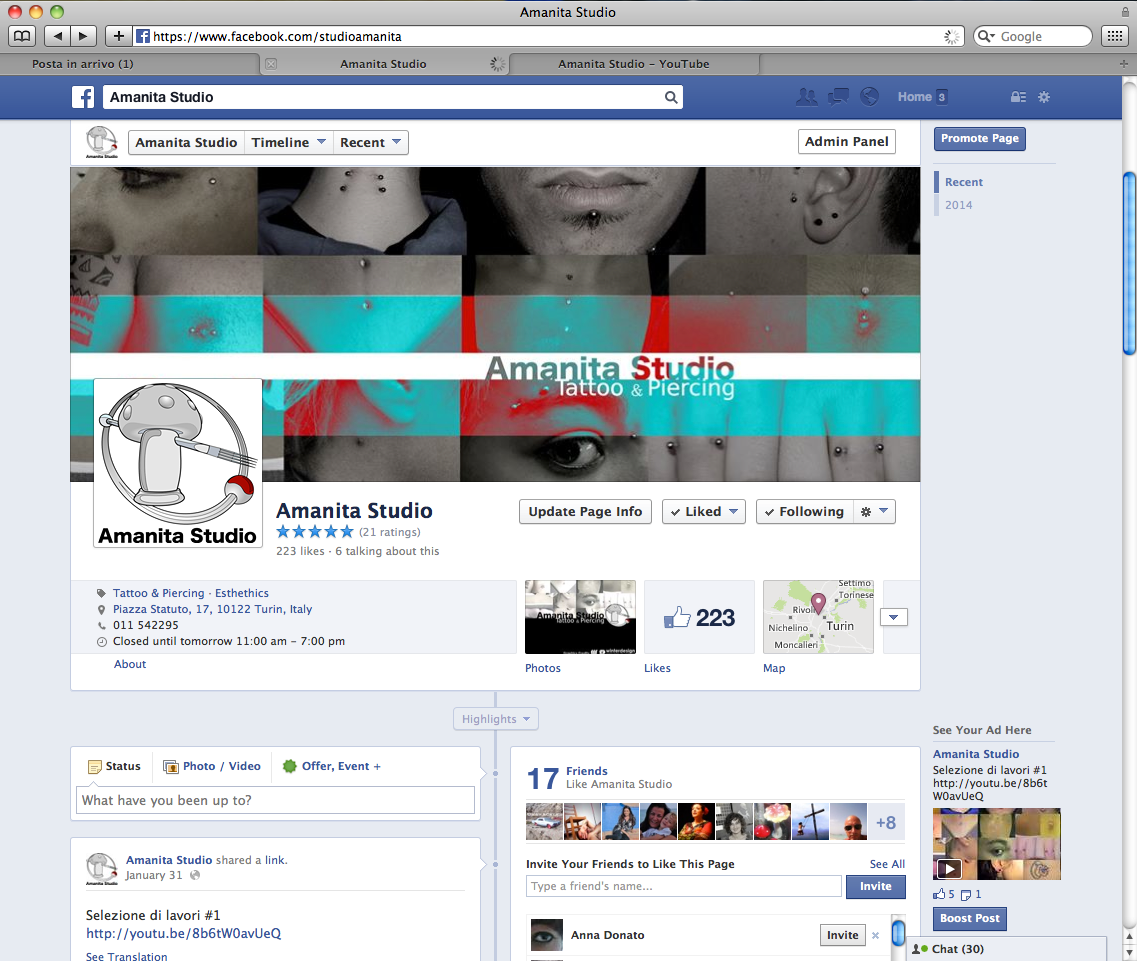Open the About link

(x=130, y=664)
